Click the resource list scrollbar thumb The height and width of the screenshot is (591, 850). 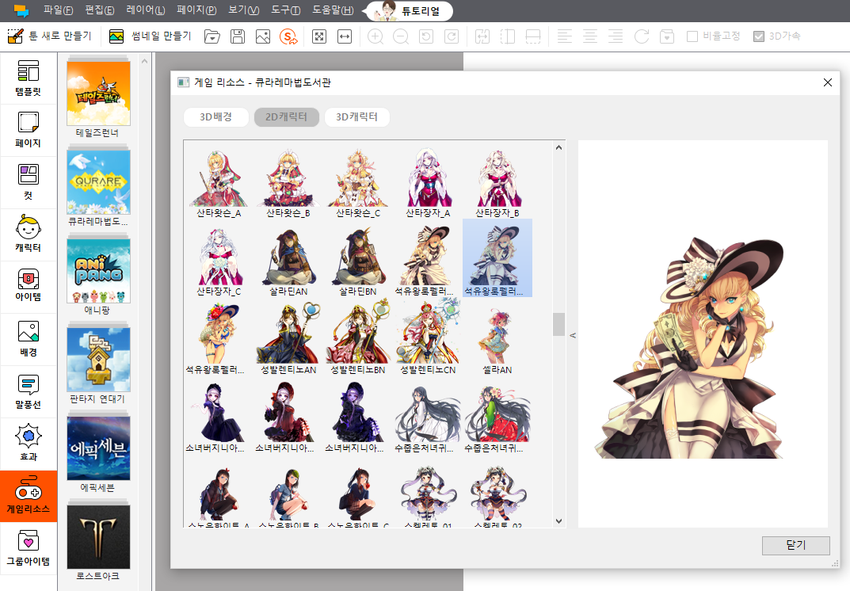coord(559,324)
